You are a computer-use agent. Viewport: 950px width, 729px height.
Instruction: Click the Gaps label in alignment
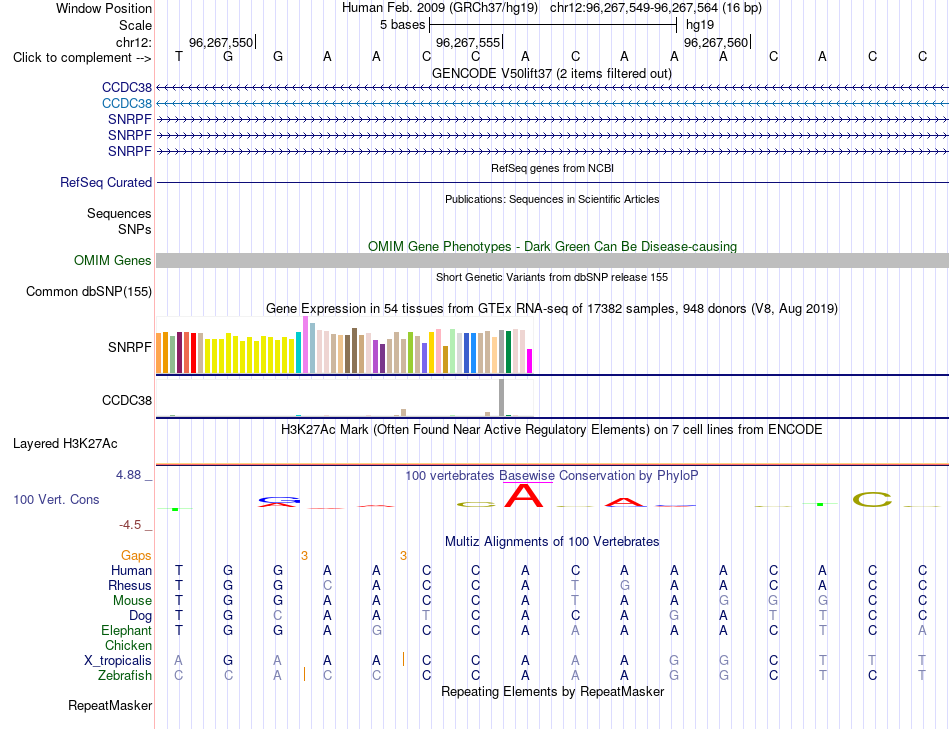click(x=136, y=556)
